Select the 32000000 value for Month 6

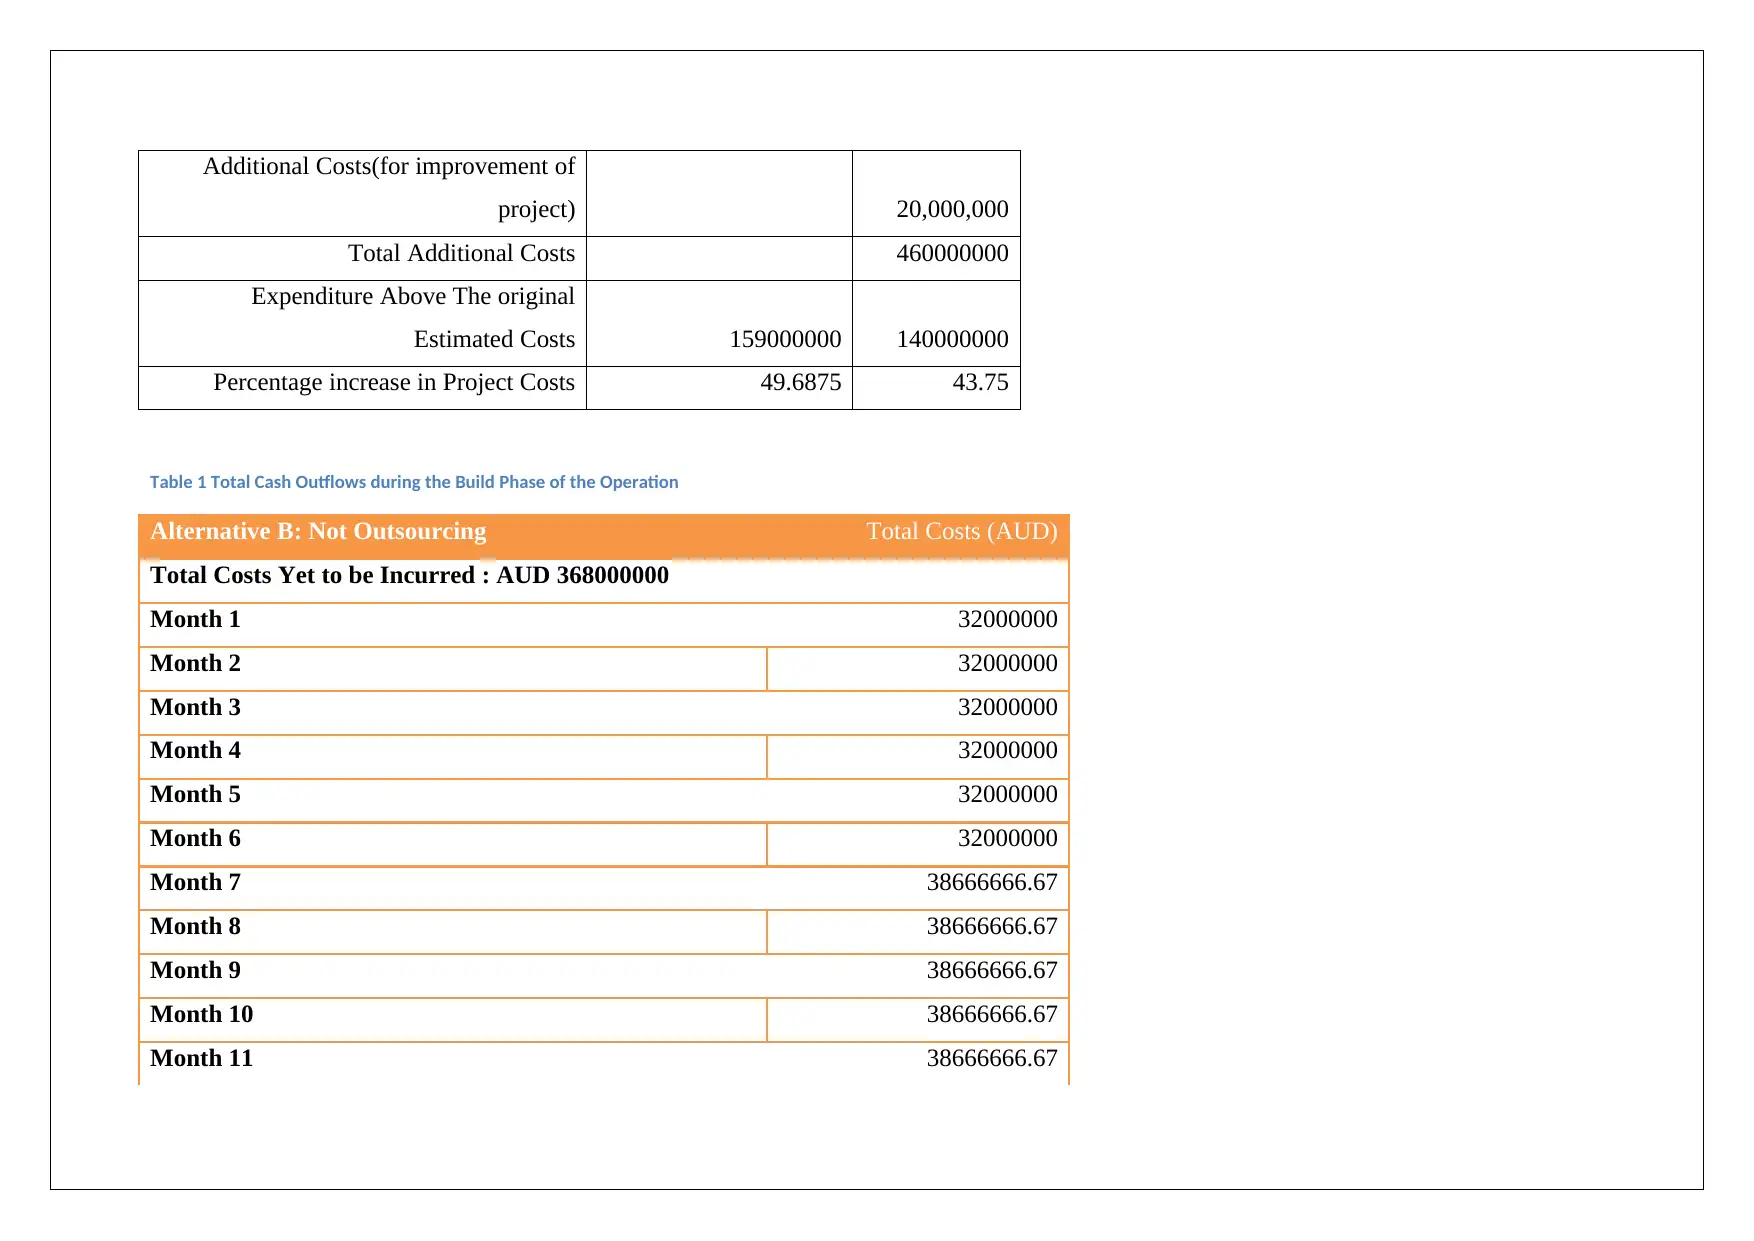[x=1007, y=838]
